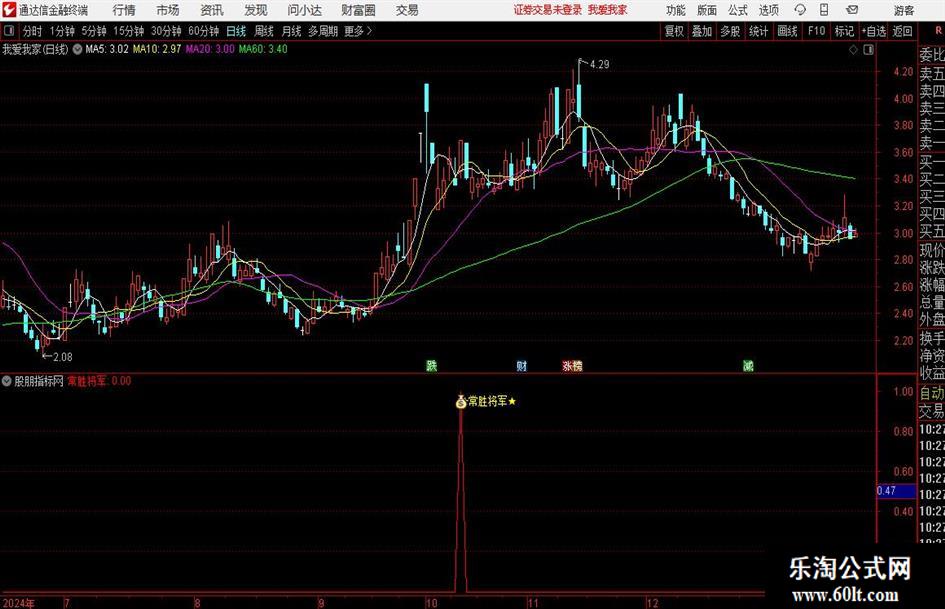Click the 常胜将军: 0.00 indicator value
The height and width of the screenshot is (609, 945).
click(99, 381)
